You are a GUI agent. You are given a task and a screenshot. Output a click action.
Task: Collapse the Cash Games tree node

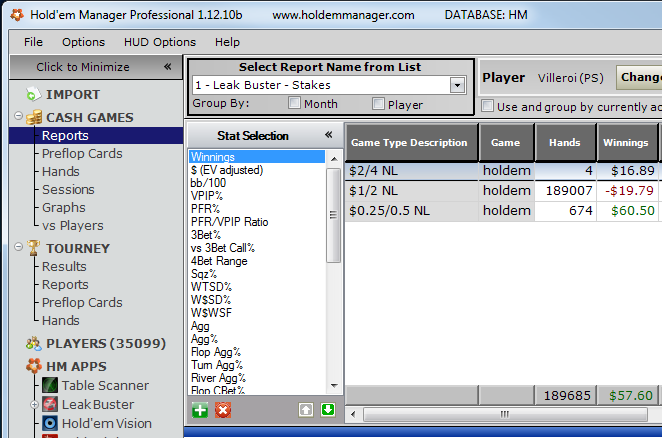click(x=19, y=115)
